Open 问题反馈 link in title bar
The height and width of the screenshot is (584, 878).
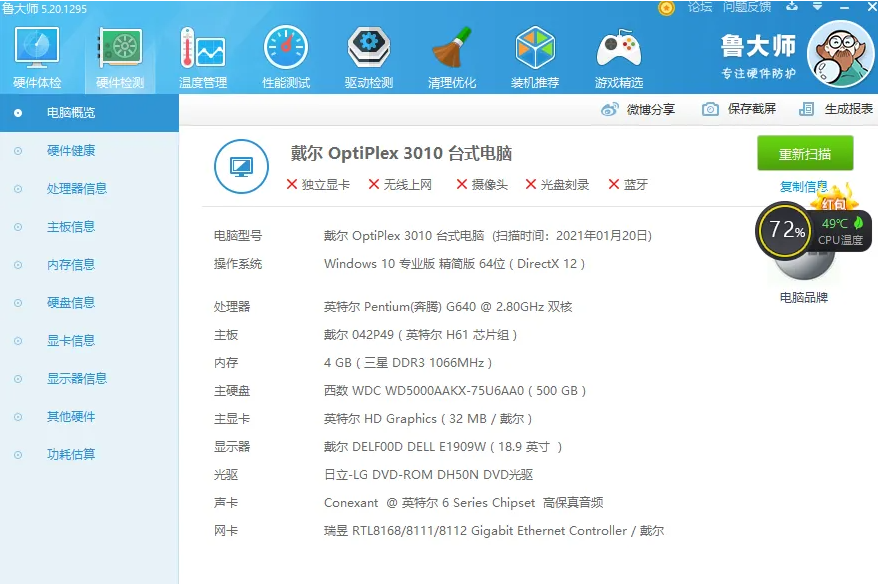click(747, 7)
